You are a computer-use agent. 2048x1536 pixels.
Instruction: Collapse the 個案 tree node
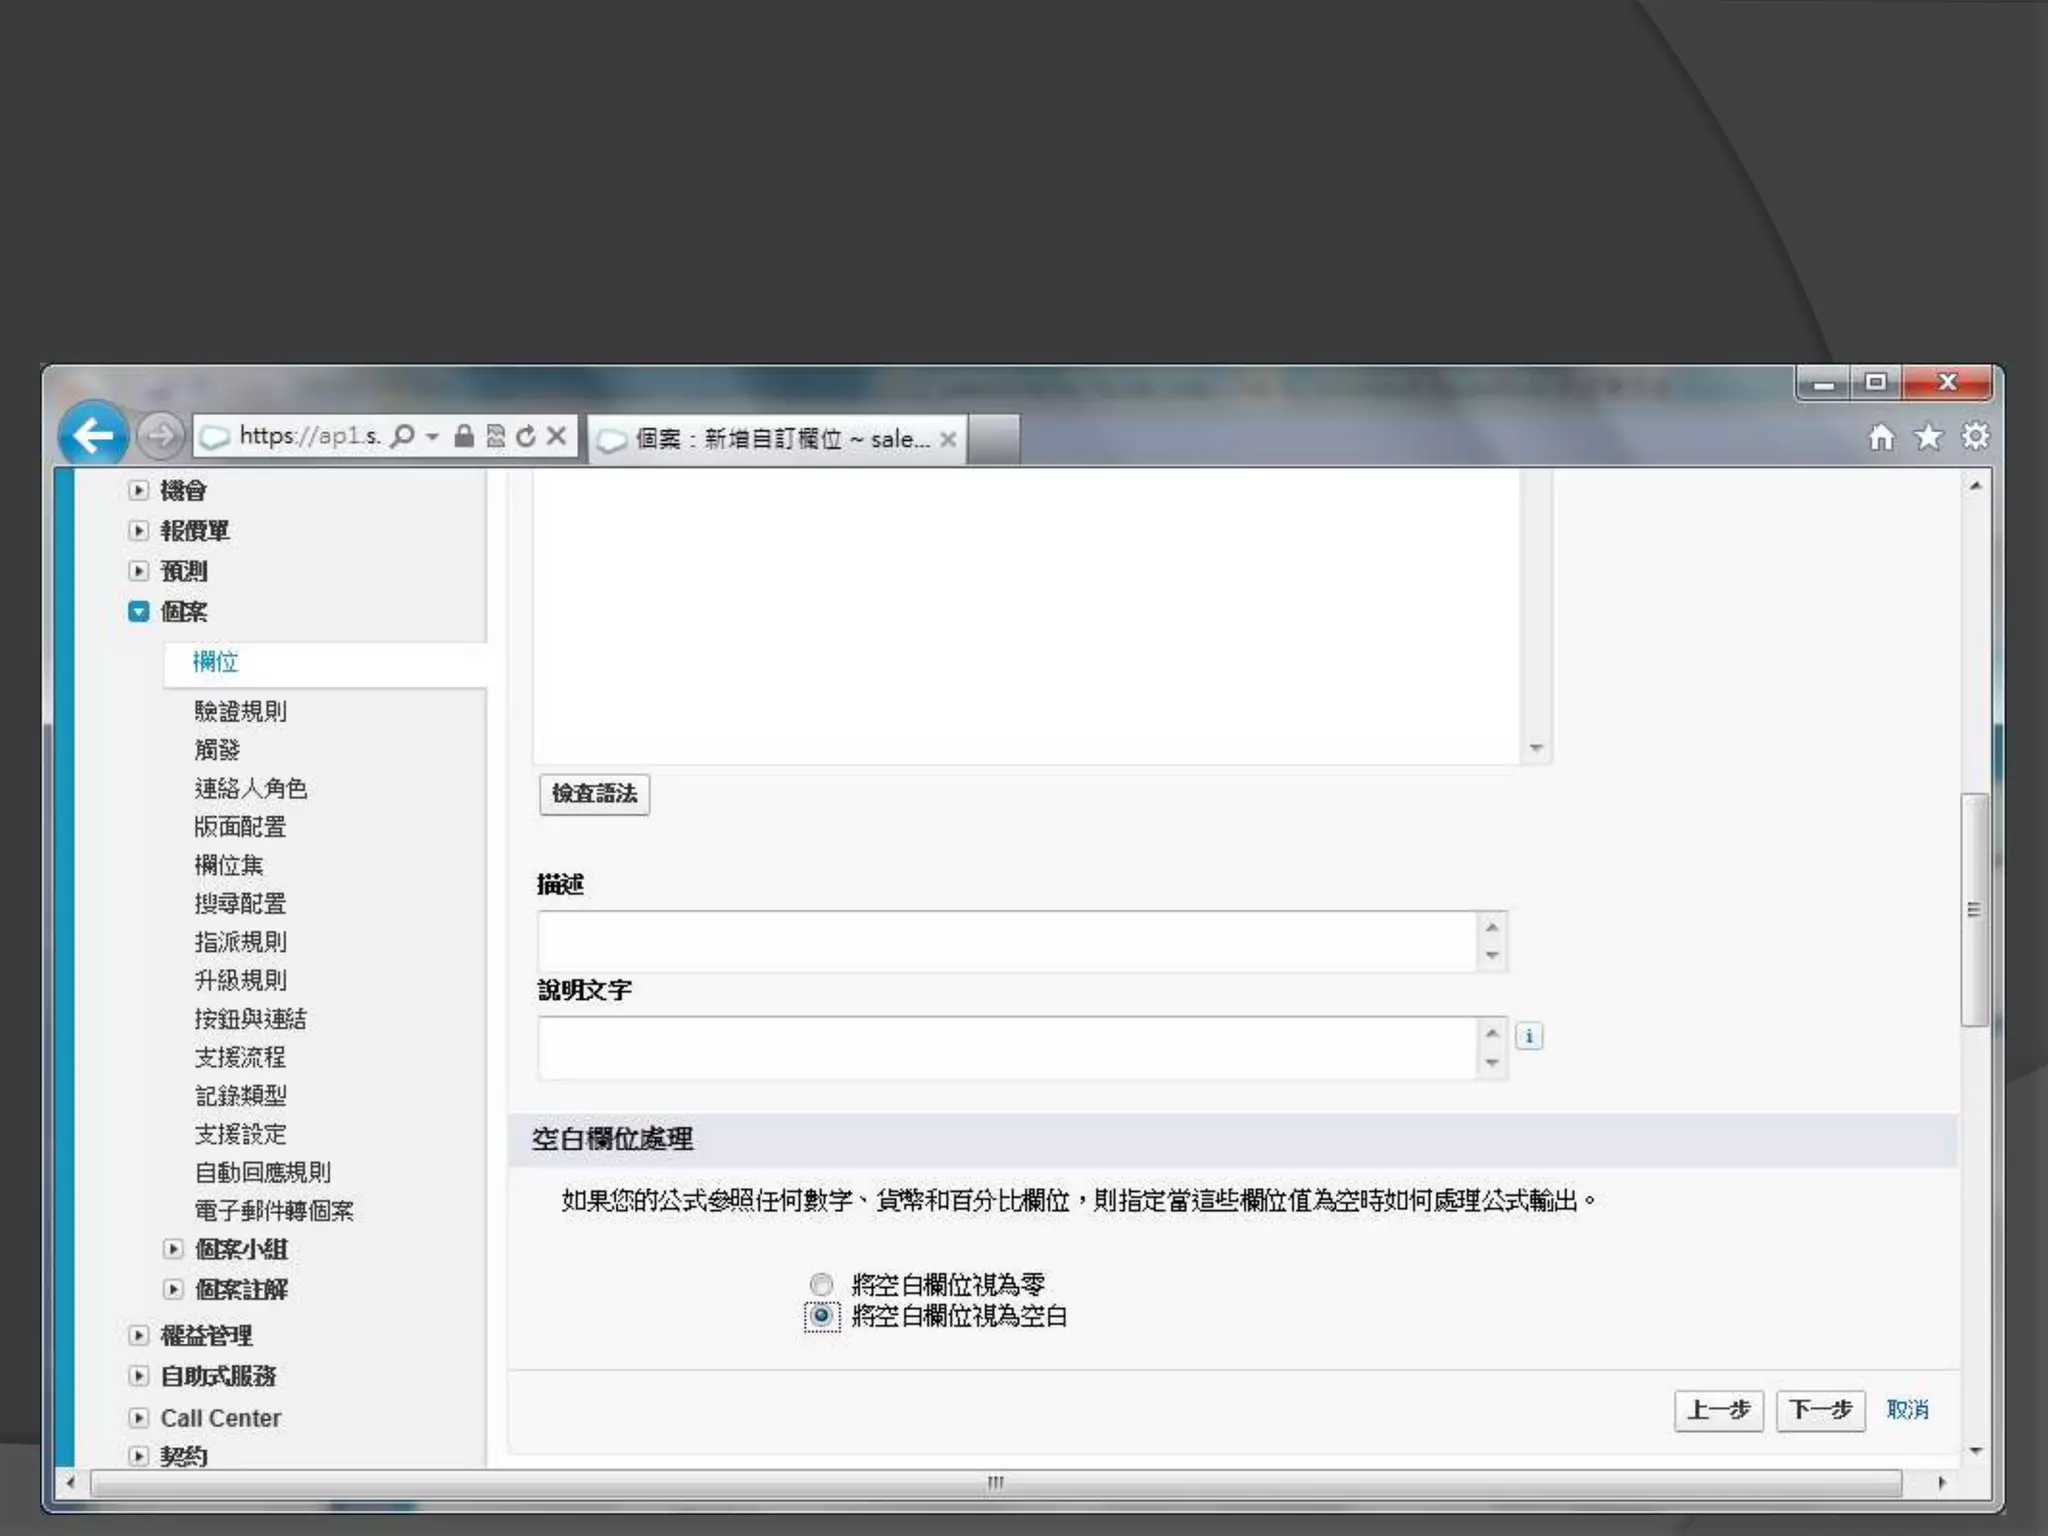click(x=139, y=611)
